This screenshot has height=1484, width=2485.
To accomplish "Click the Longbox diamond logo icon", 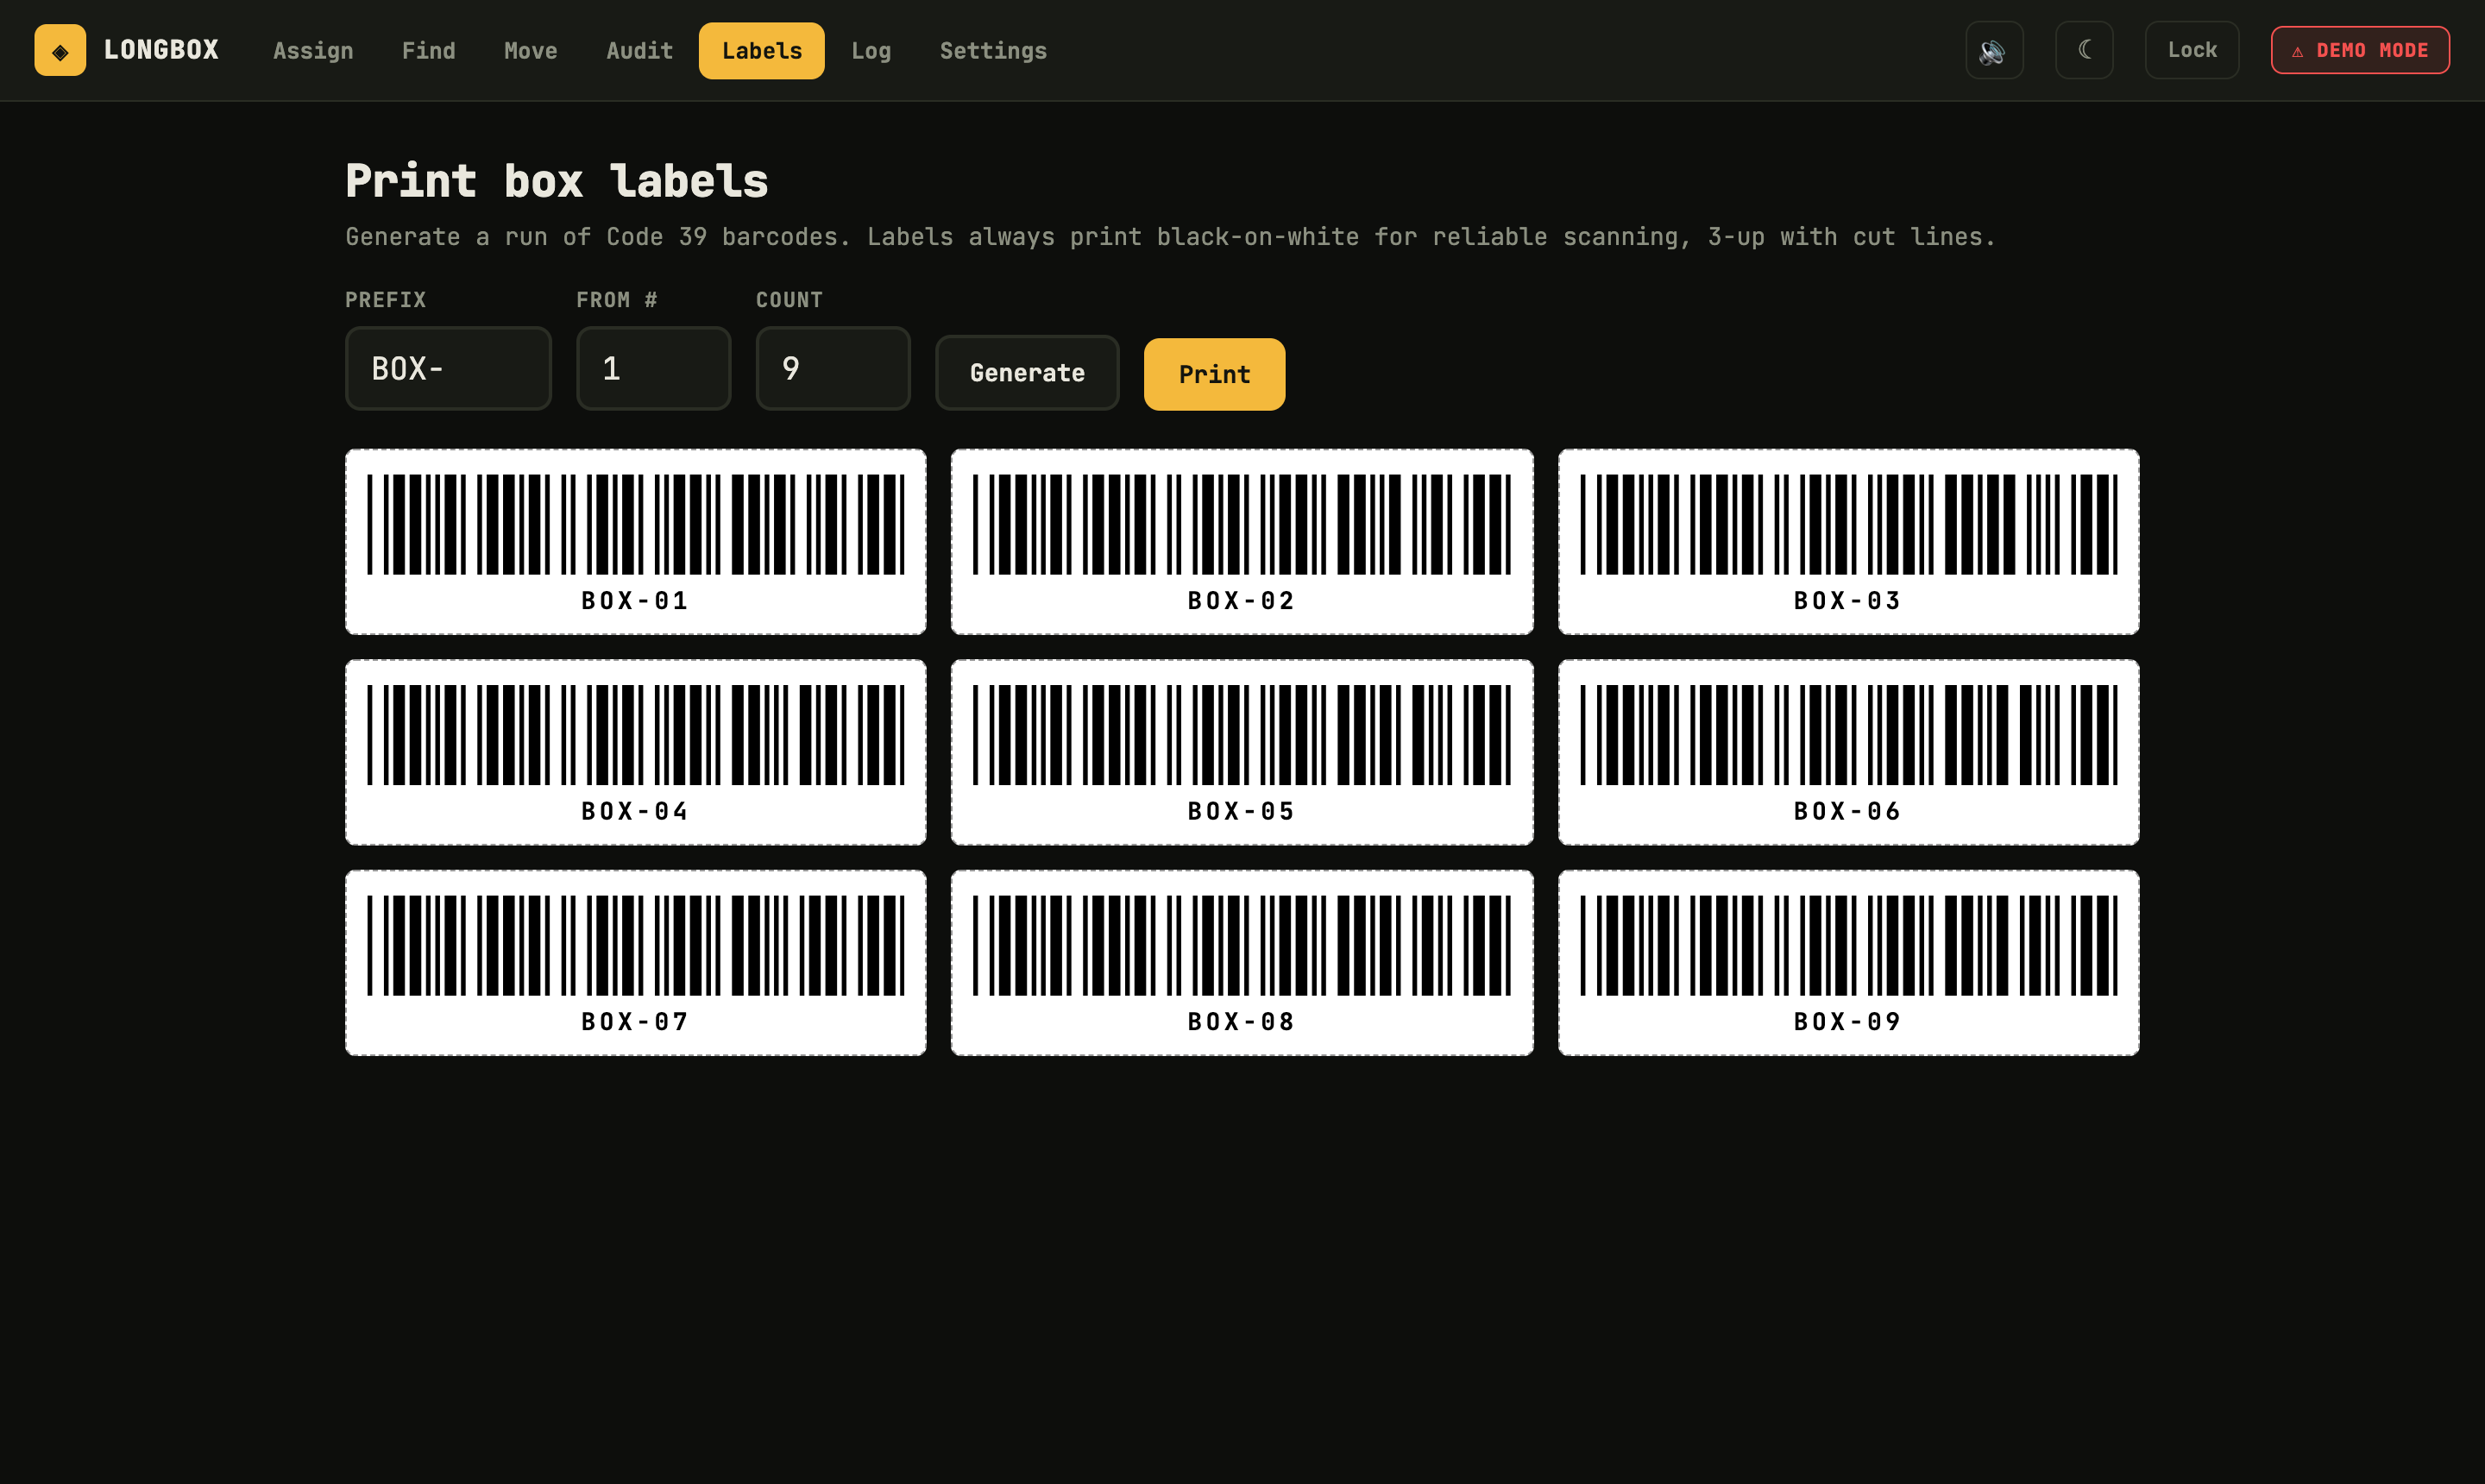I will [60, 50].
